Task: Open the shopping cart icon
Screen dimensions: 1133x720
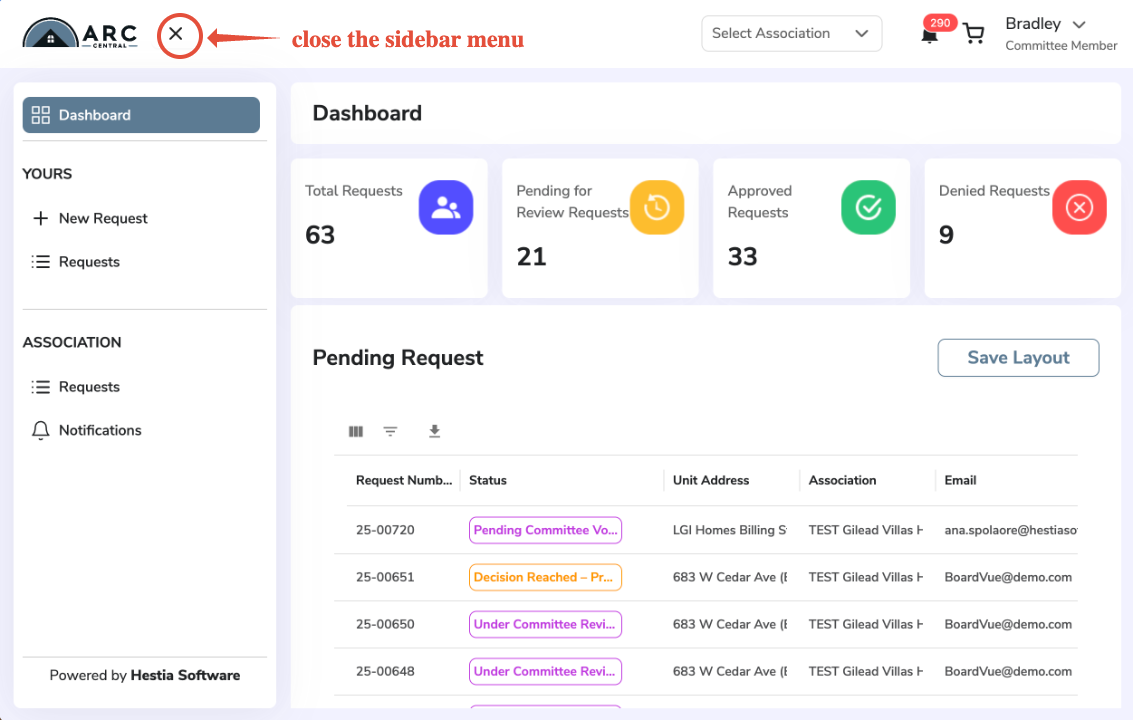Action: (x=974, y=34)
